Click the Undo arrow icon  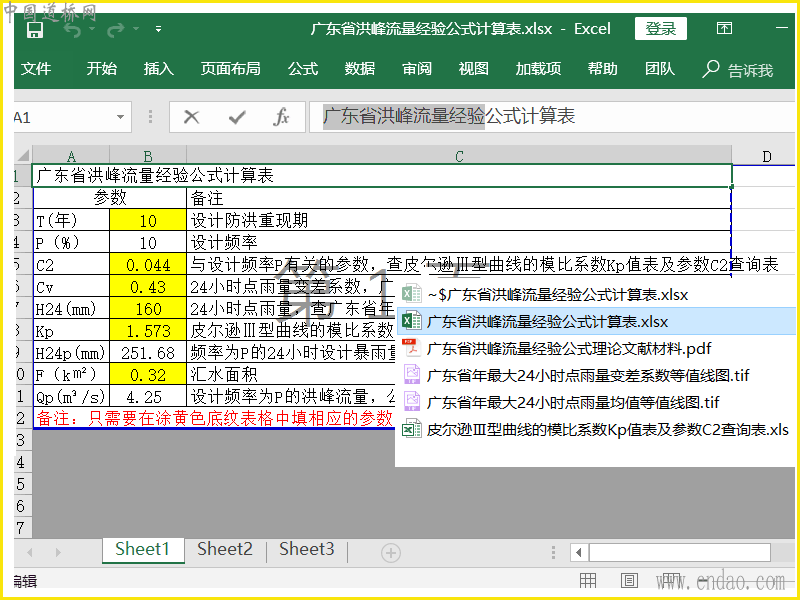pos(72,30)
